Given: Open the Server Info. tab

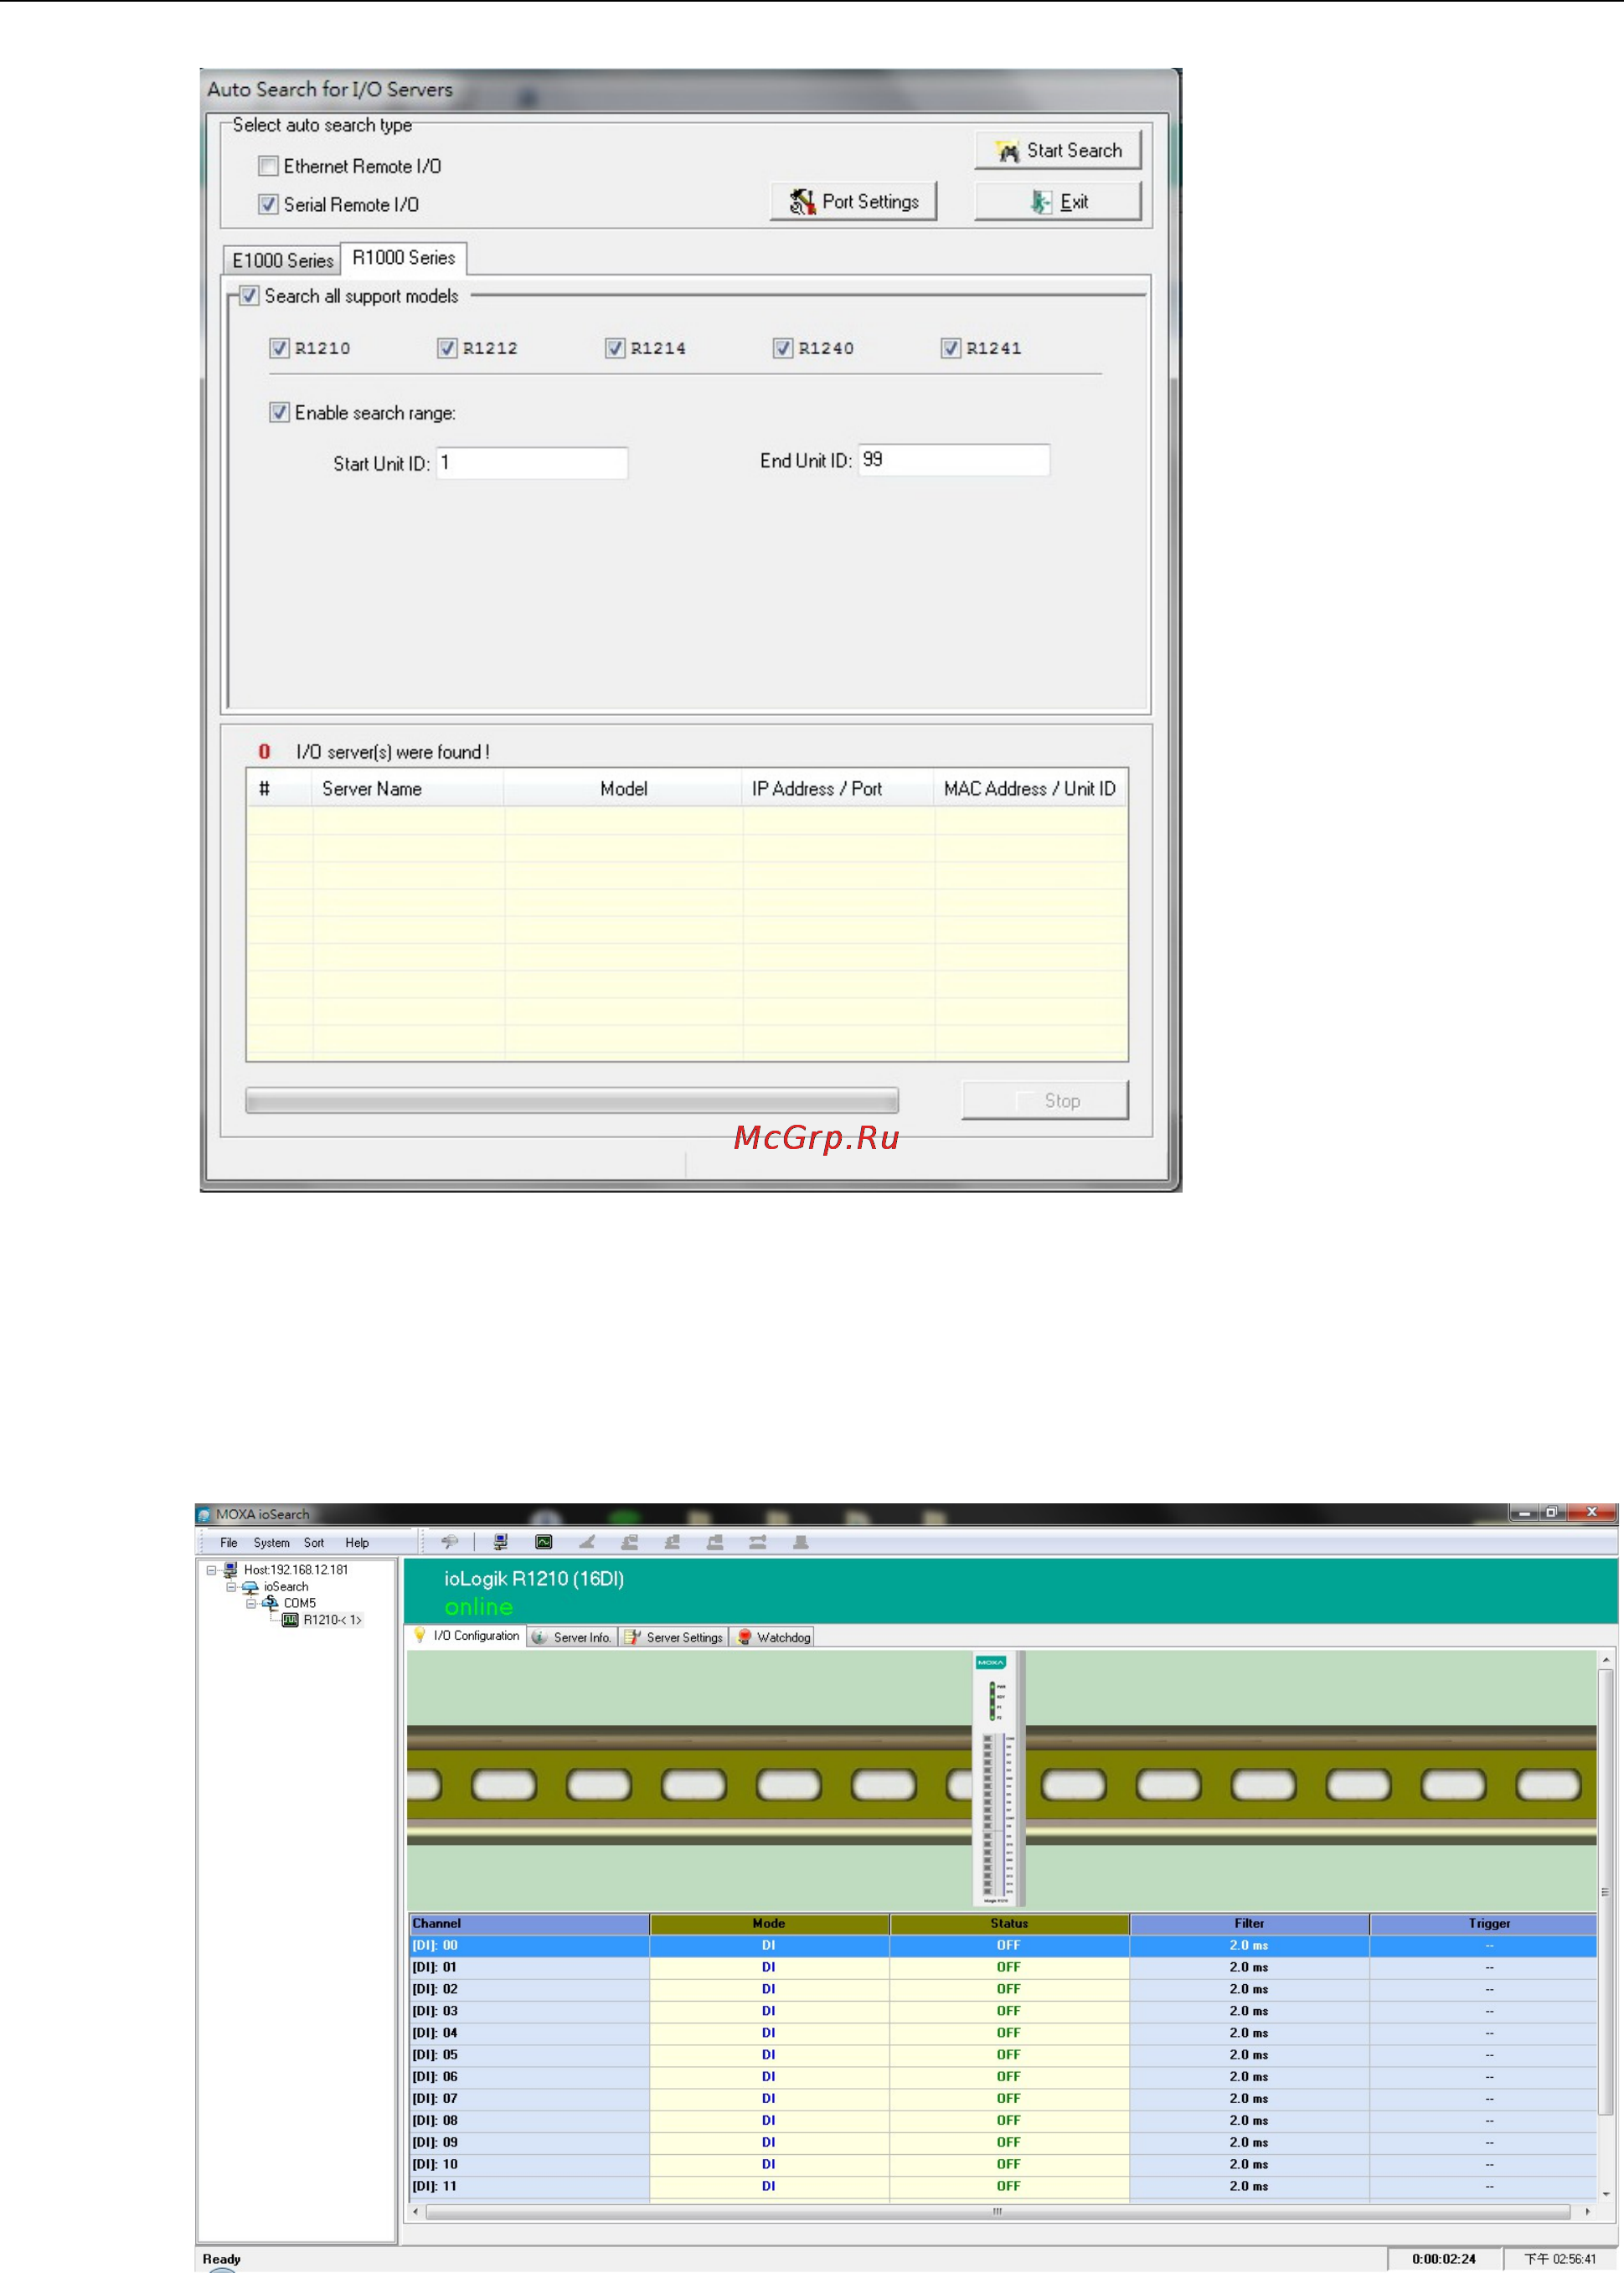Looking at the screenshot, I should click(x=572, y=1637).
